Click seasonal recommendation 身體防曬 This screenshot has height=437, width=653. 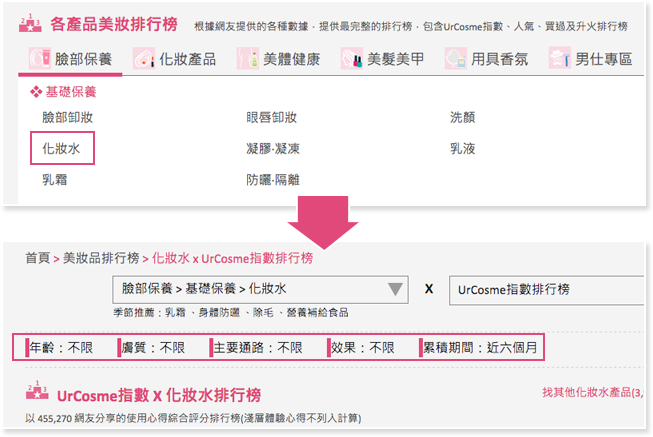tap(219, 312)
